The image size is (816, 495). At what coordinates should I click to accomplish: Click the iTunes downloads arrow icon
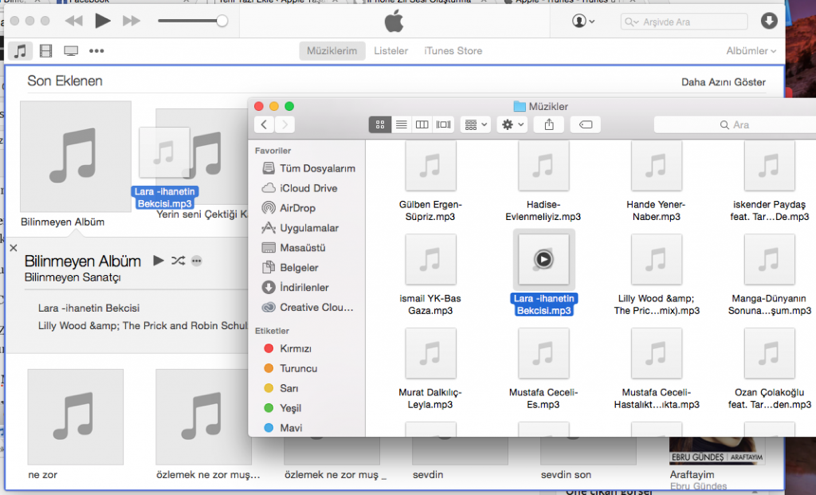pyautogui.click(x=768, y=21)
